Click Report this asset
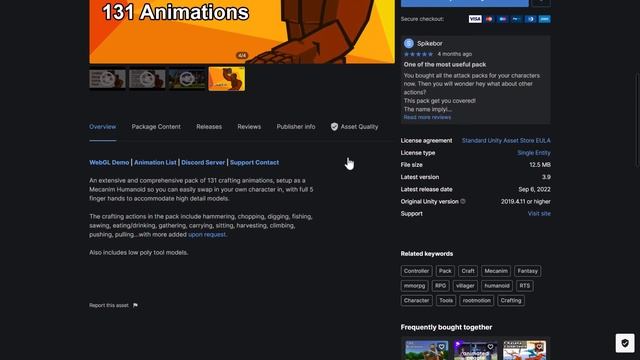 (109, 305)
